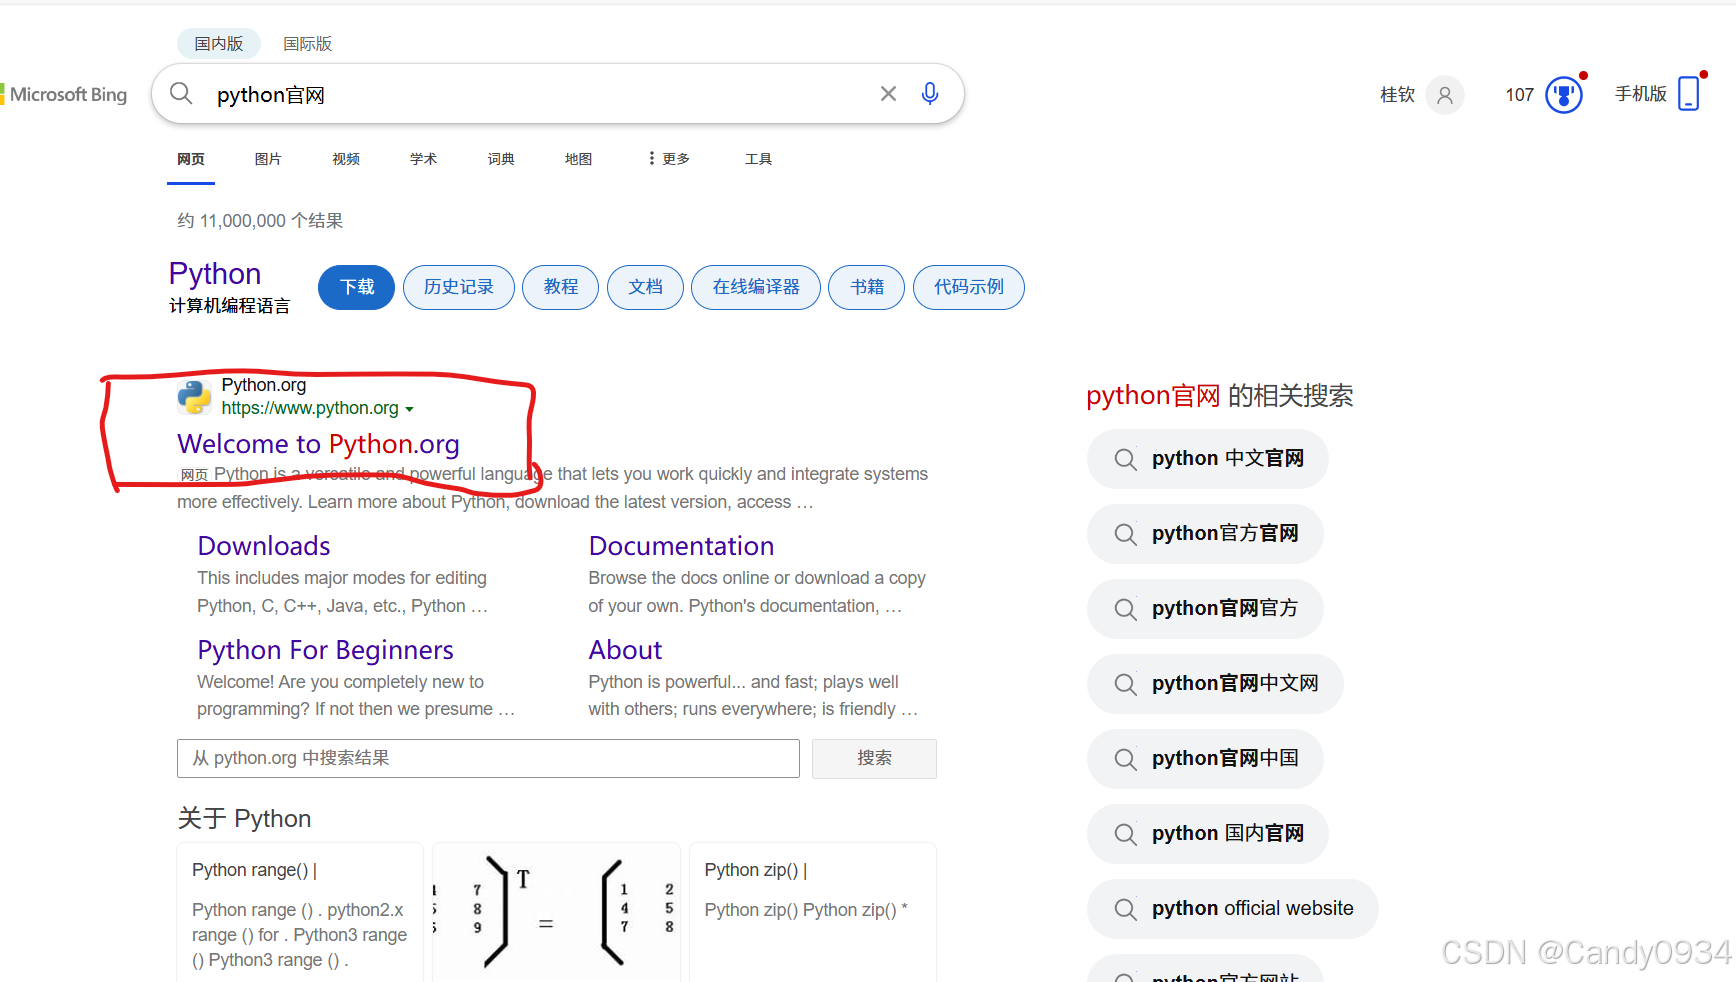The width and height of the screenshot is (1736, 982).
Task: Expand the dropdown arrow beside www.python.org
Action: 411,408
